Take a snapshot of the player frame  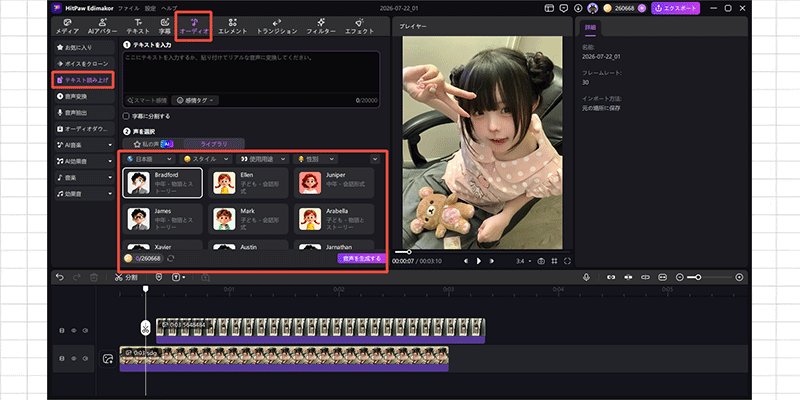click(541, 261)
